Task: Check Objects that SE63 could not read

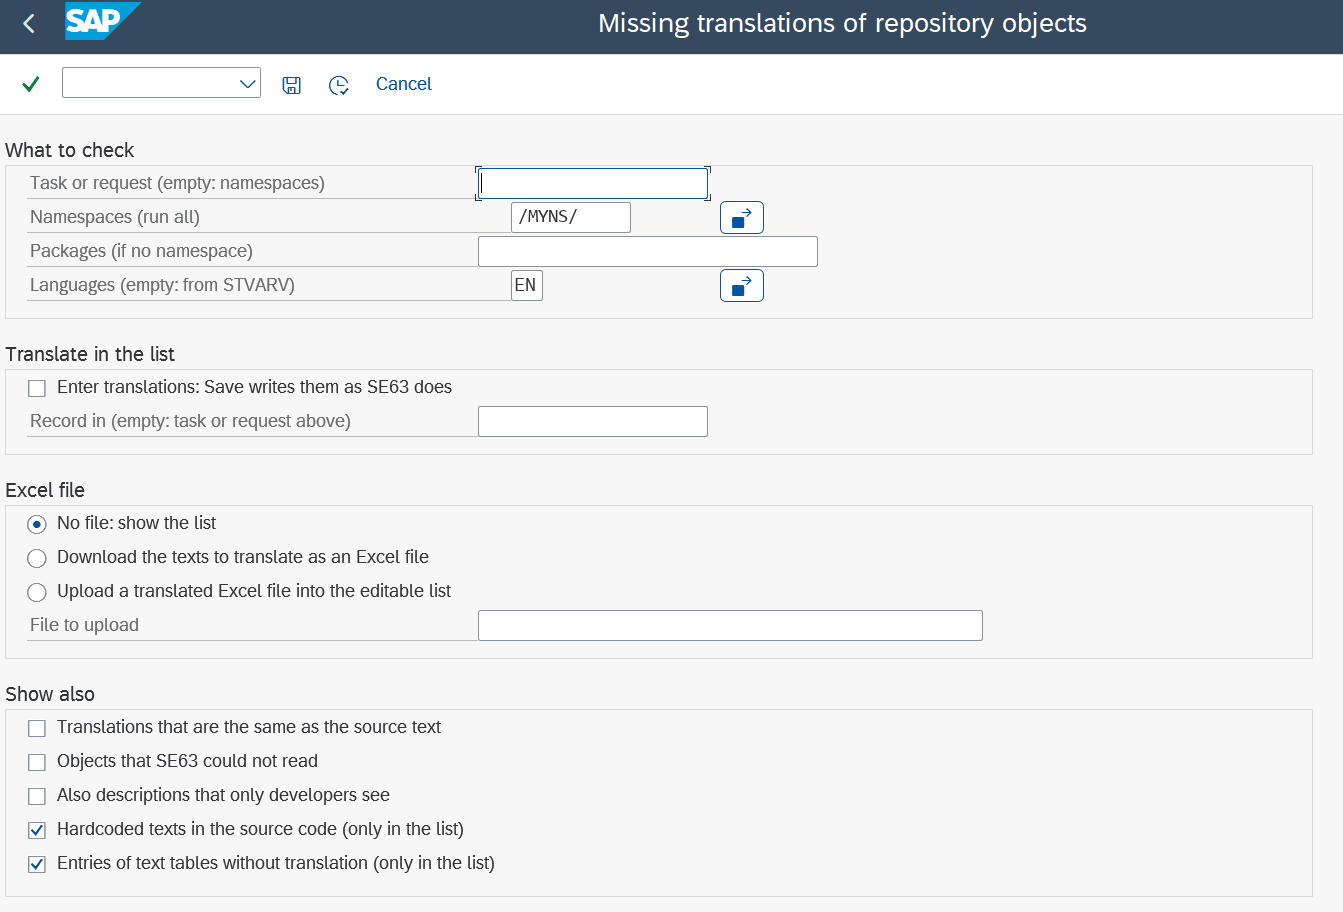Action: [37, 762]
